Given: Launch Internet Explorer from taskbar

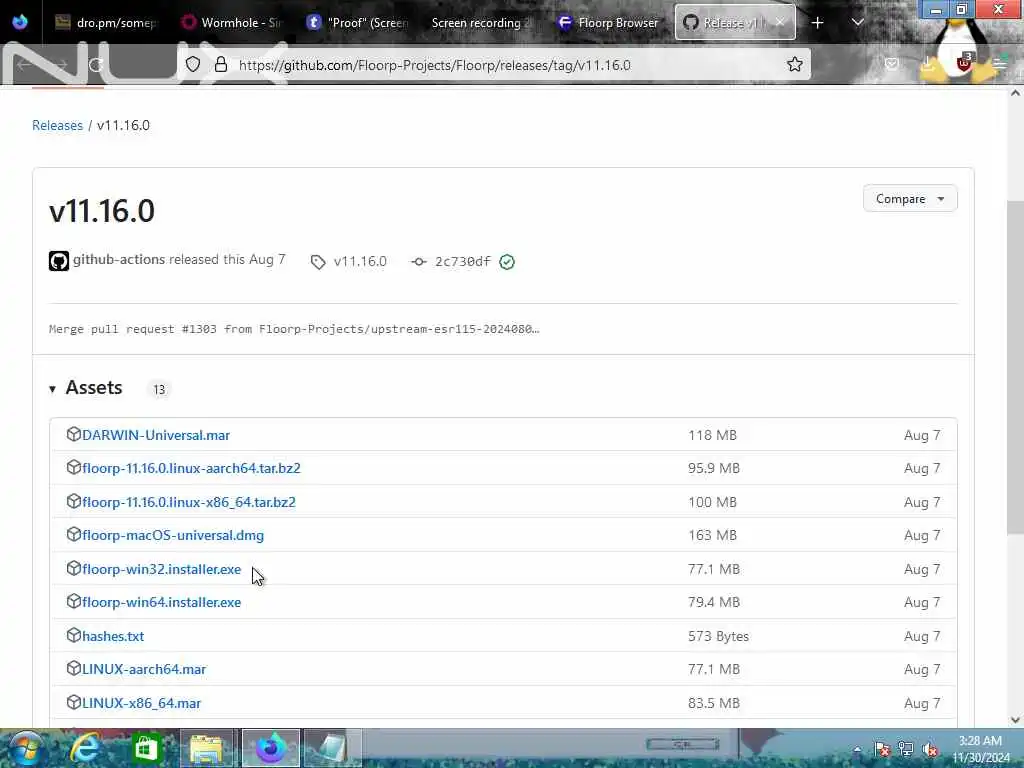Looking at the screenshot, I should pyautogui.click(x=86, y=748).
